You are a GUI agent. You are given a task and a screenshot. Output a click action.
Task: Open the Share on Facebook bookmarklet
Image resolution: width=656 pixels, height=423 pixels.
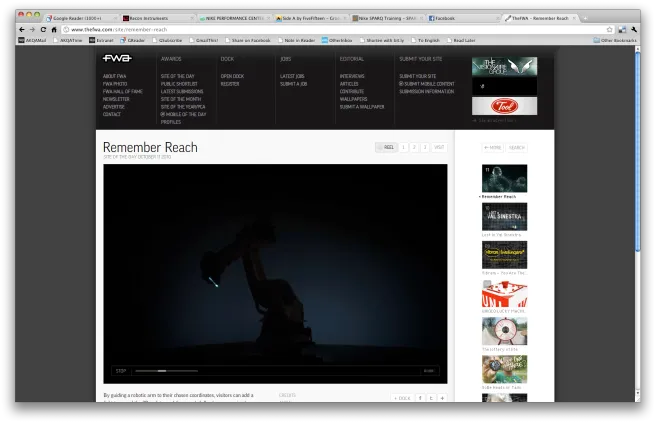[x=248, y=41]
